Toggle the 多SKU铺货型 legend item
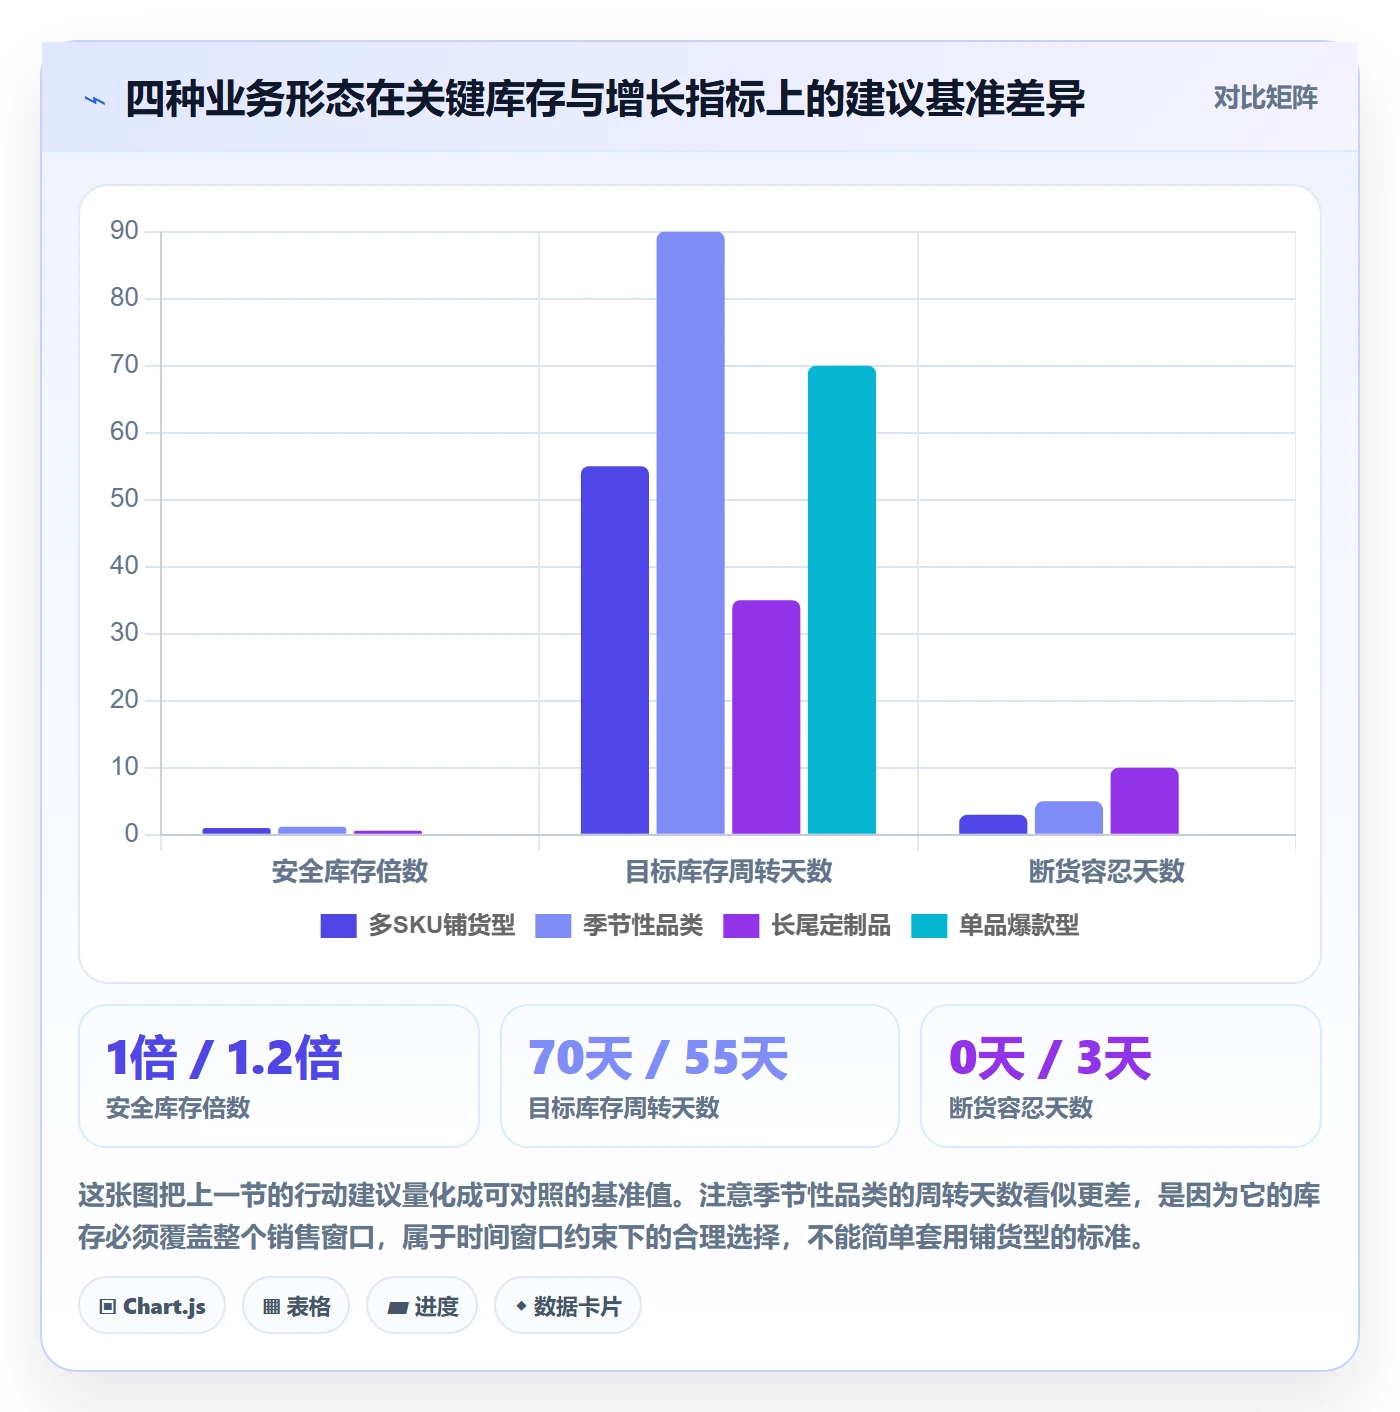This screenshot has width=1400, height=1412. pos(417,926)
